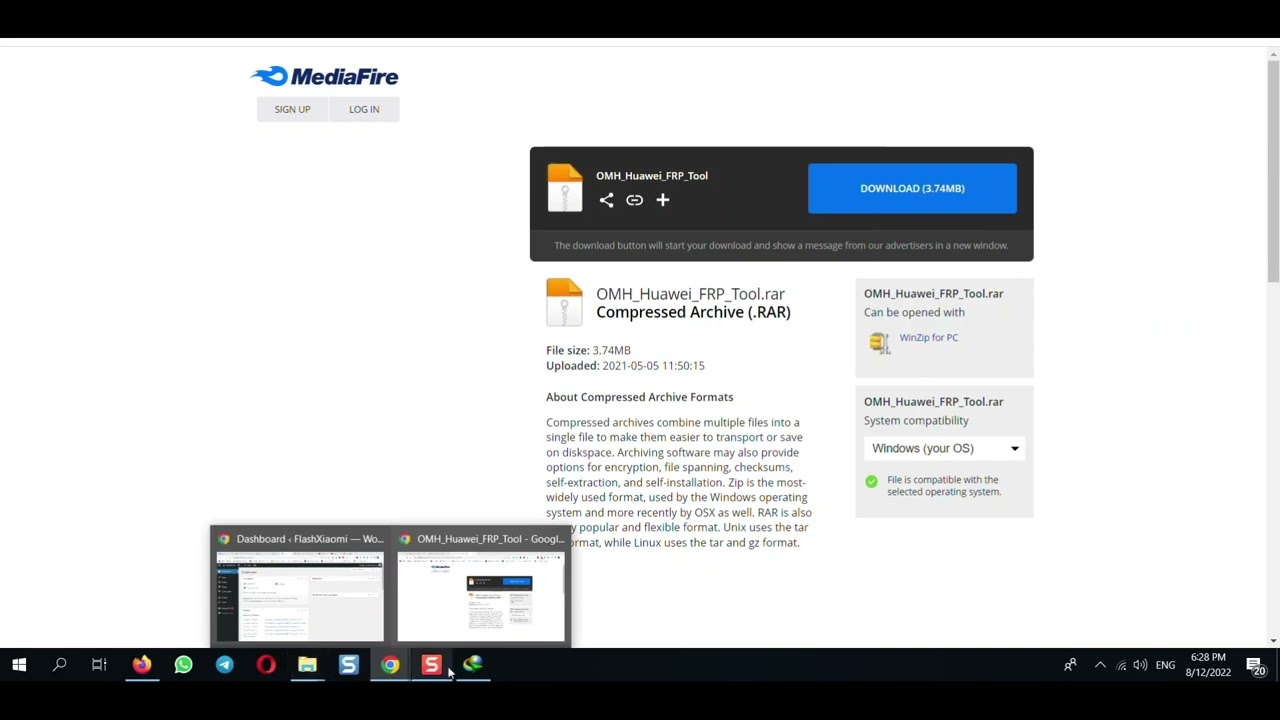Click the People icon in system tray
The image size is (1280, 720).
[x=1070, y=665]
